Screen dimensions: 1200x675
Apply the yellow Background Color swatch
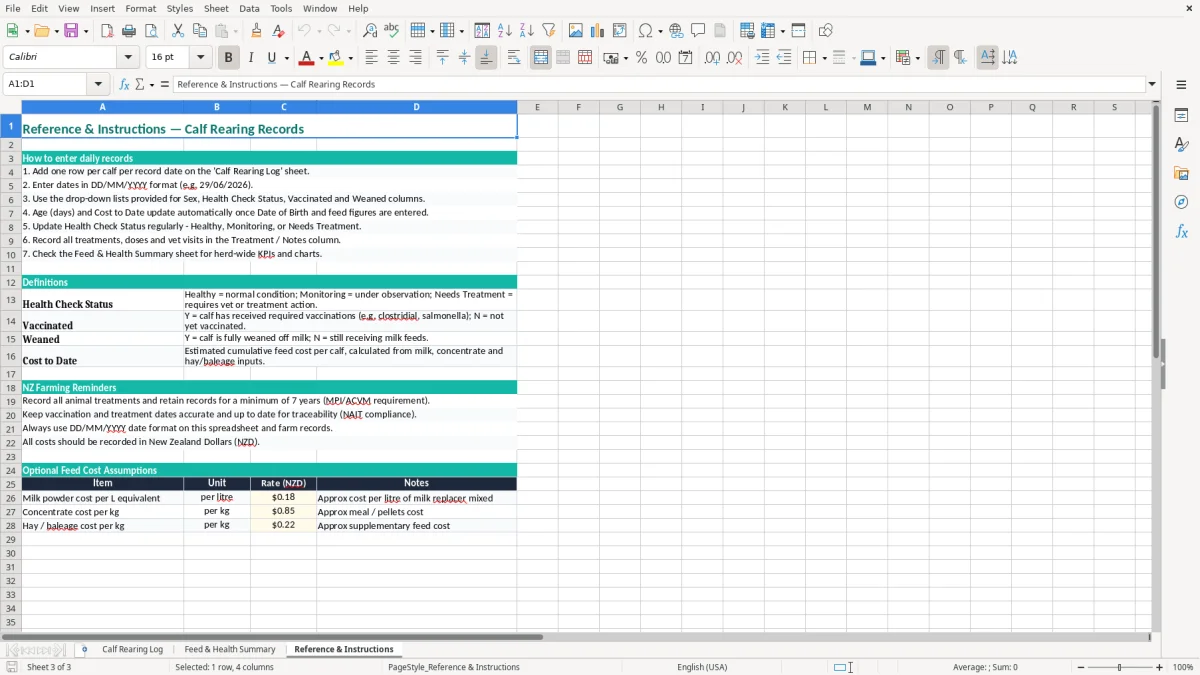pyautogui.click(x=335, y=58)
